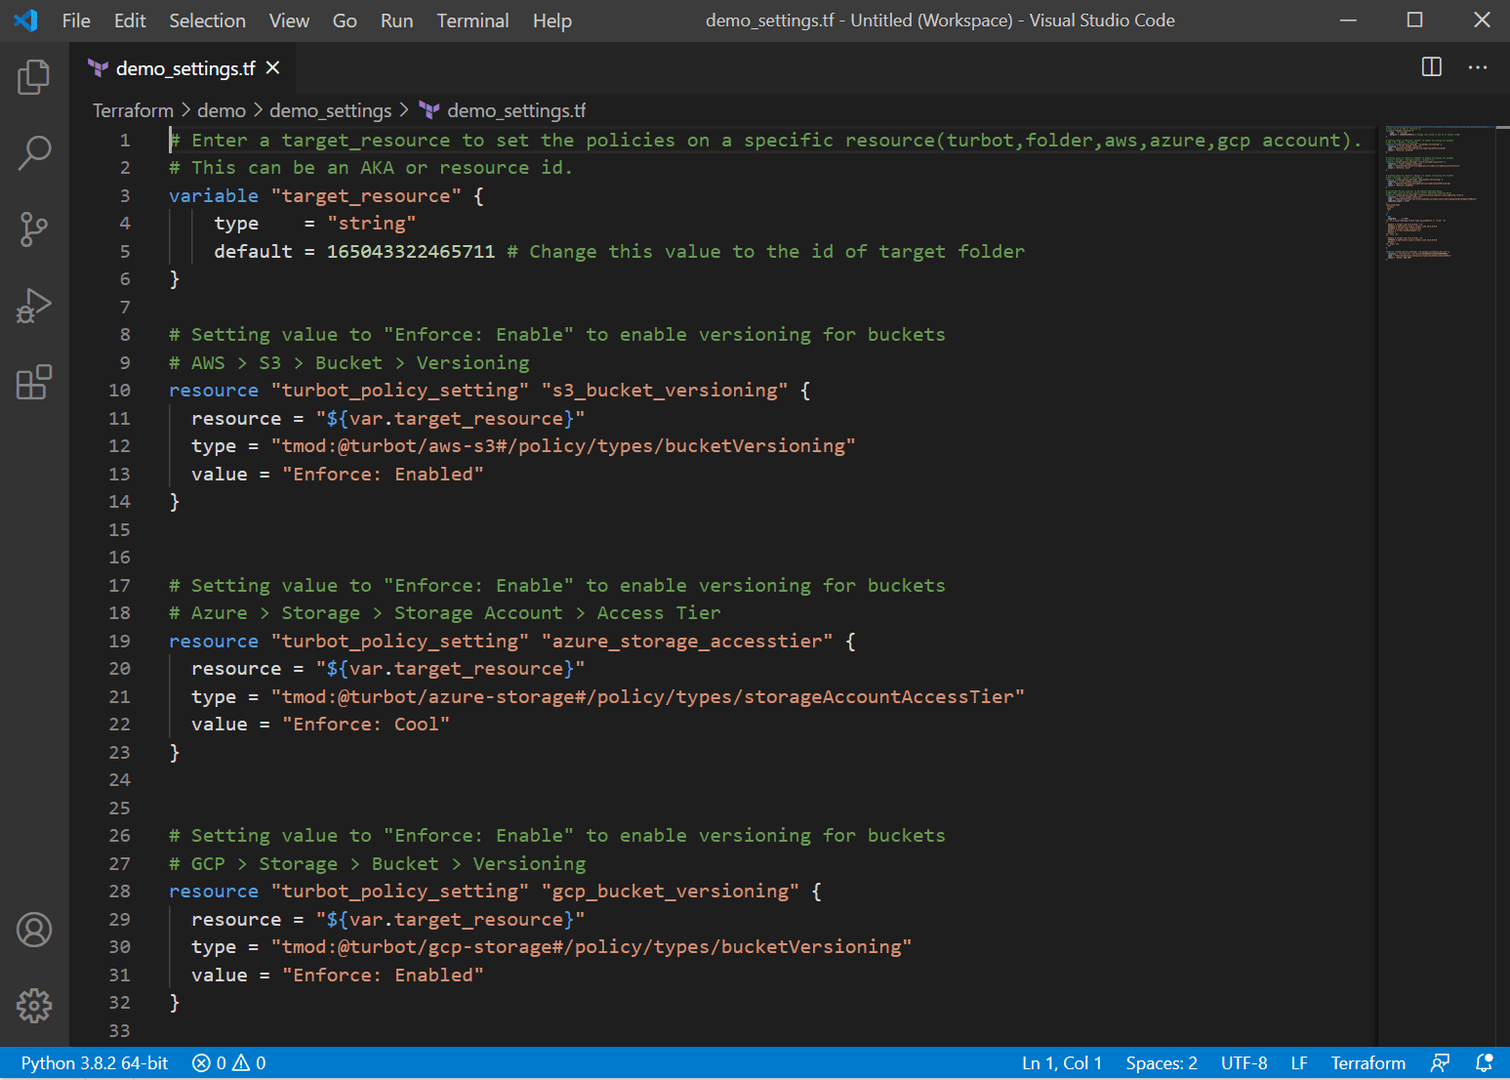This screenshot has width=1510, height=1080.
Task: Open the Run menu
Action: (397, 20)
